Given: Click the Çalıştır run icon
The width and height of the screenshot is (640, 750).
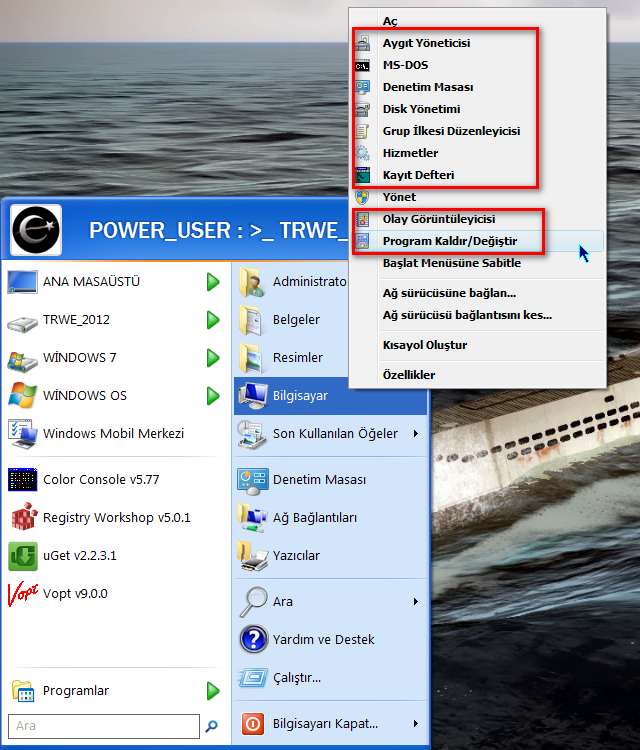Looking at the screenshot, I should pos(253,677).
